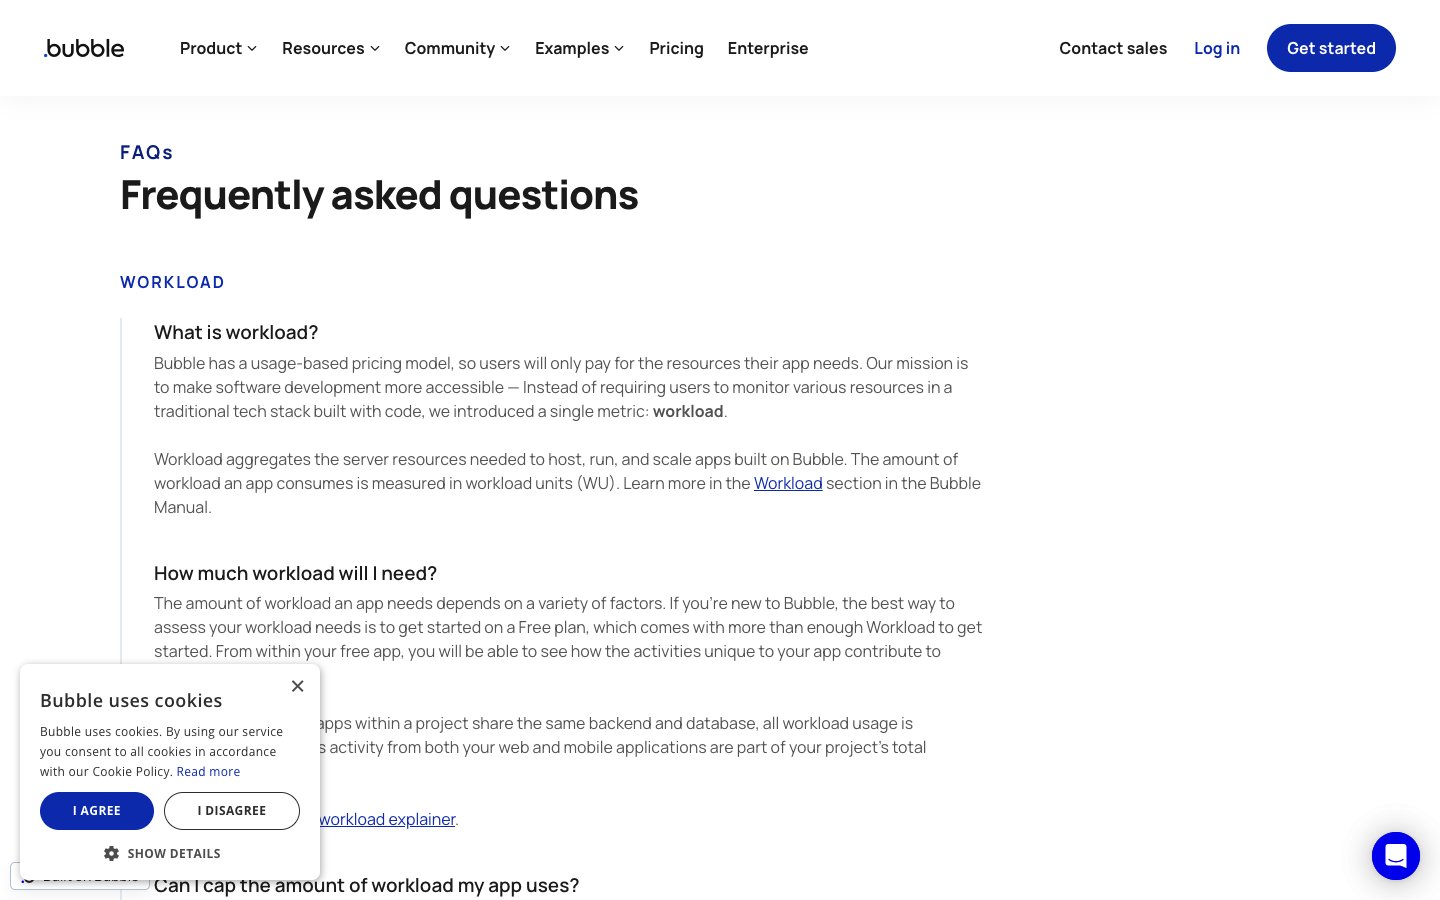Click the Bubble logo in header
Image resolution: width=1440 pixels, height=900 pixels.
(84, 48)
